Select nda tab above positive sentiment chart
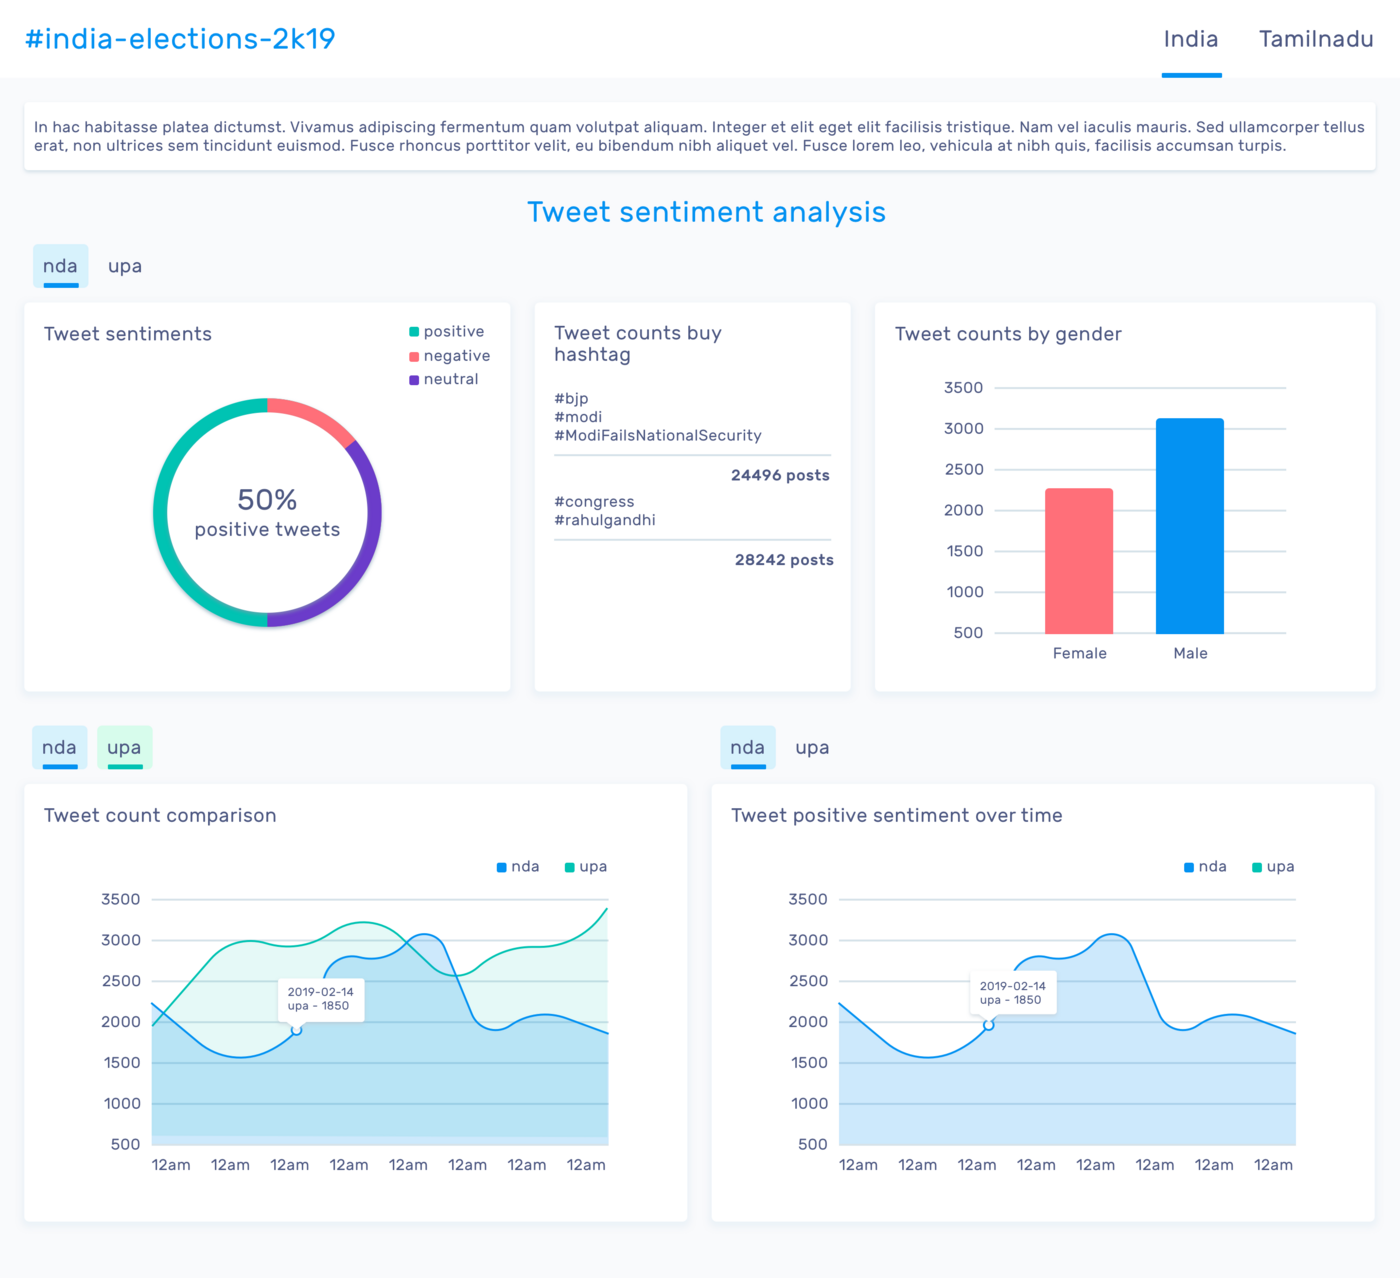The image size is (1400, 1278). (x=747, y=748)
